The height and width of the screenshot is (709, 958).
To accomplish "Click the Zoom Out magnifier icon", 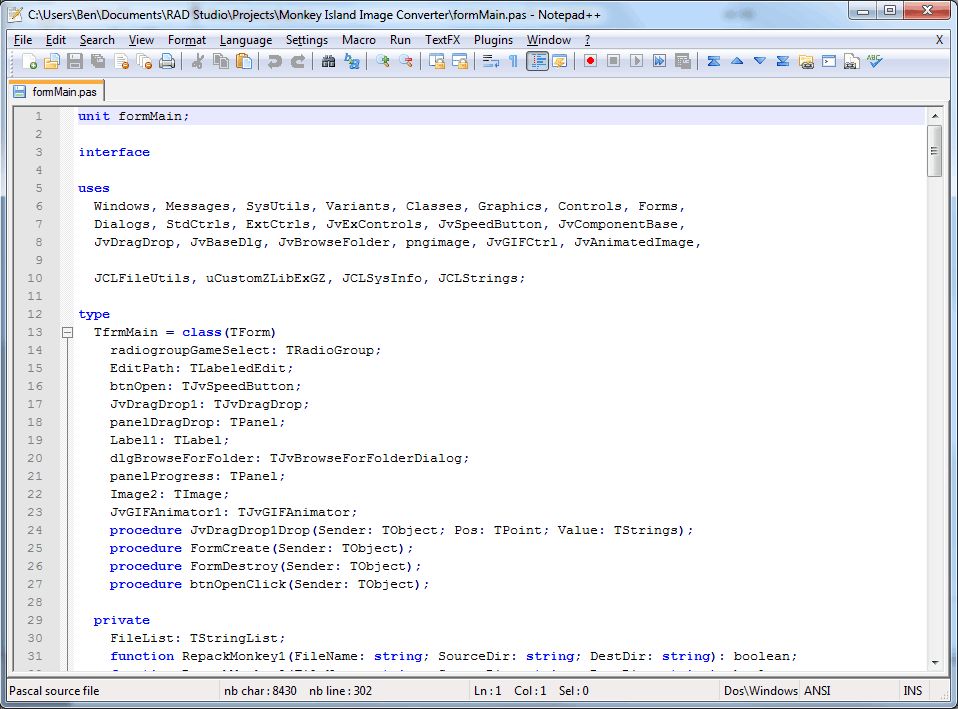I will point(406,61).
